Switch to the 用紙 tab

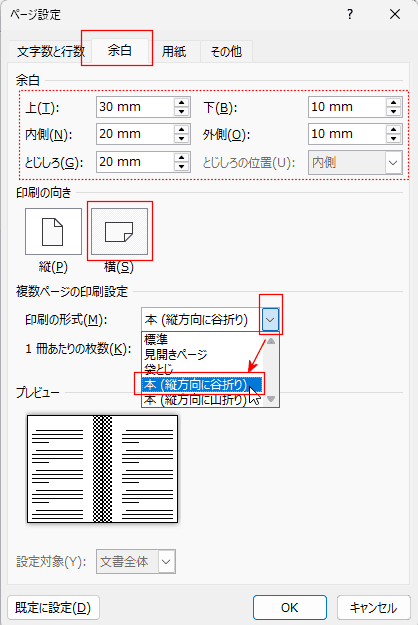coord(174,51)
